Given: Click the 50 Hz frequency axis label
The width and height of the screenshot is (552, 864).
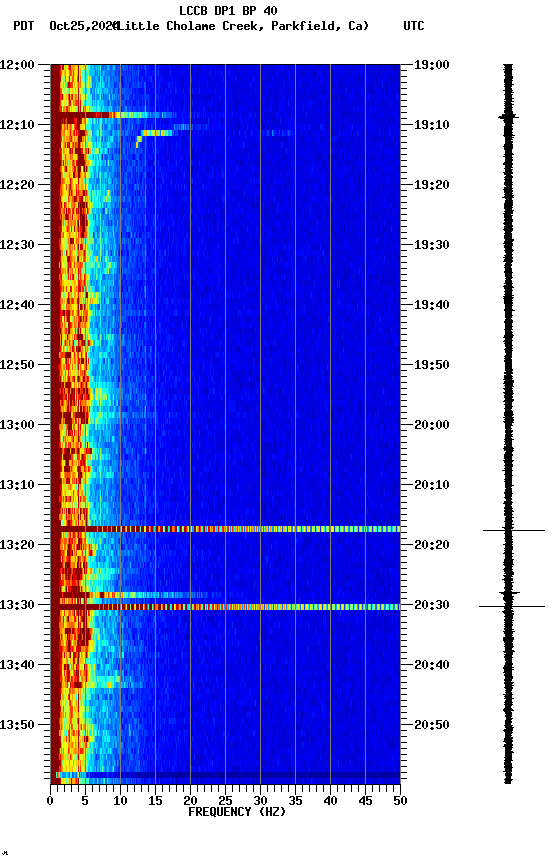Looking at the screenshot, I should pyautogui.click(x=400, y=801).
